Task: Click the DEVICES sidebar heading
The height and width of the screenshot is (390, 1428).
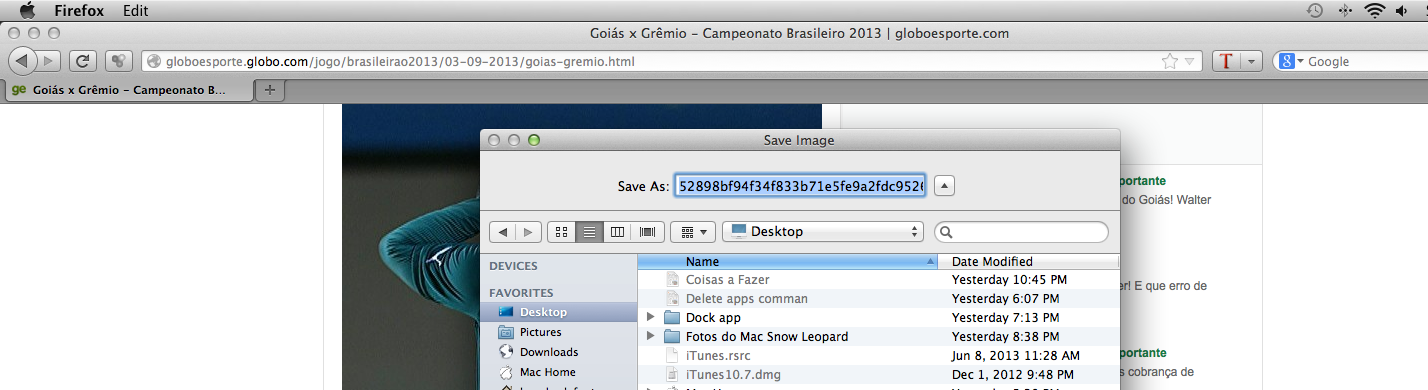Action: [x=513, y=266]
